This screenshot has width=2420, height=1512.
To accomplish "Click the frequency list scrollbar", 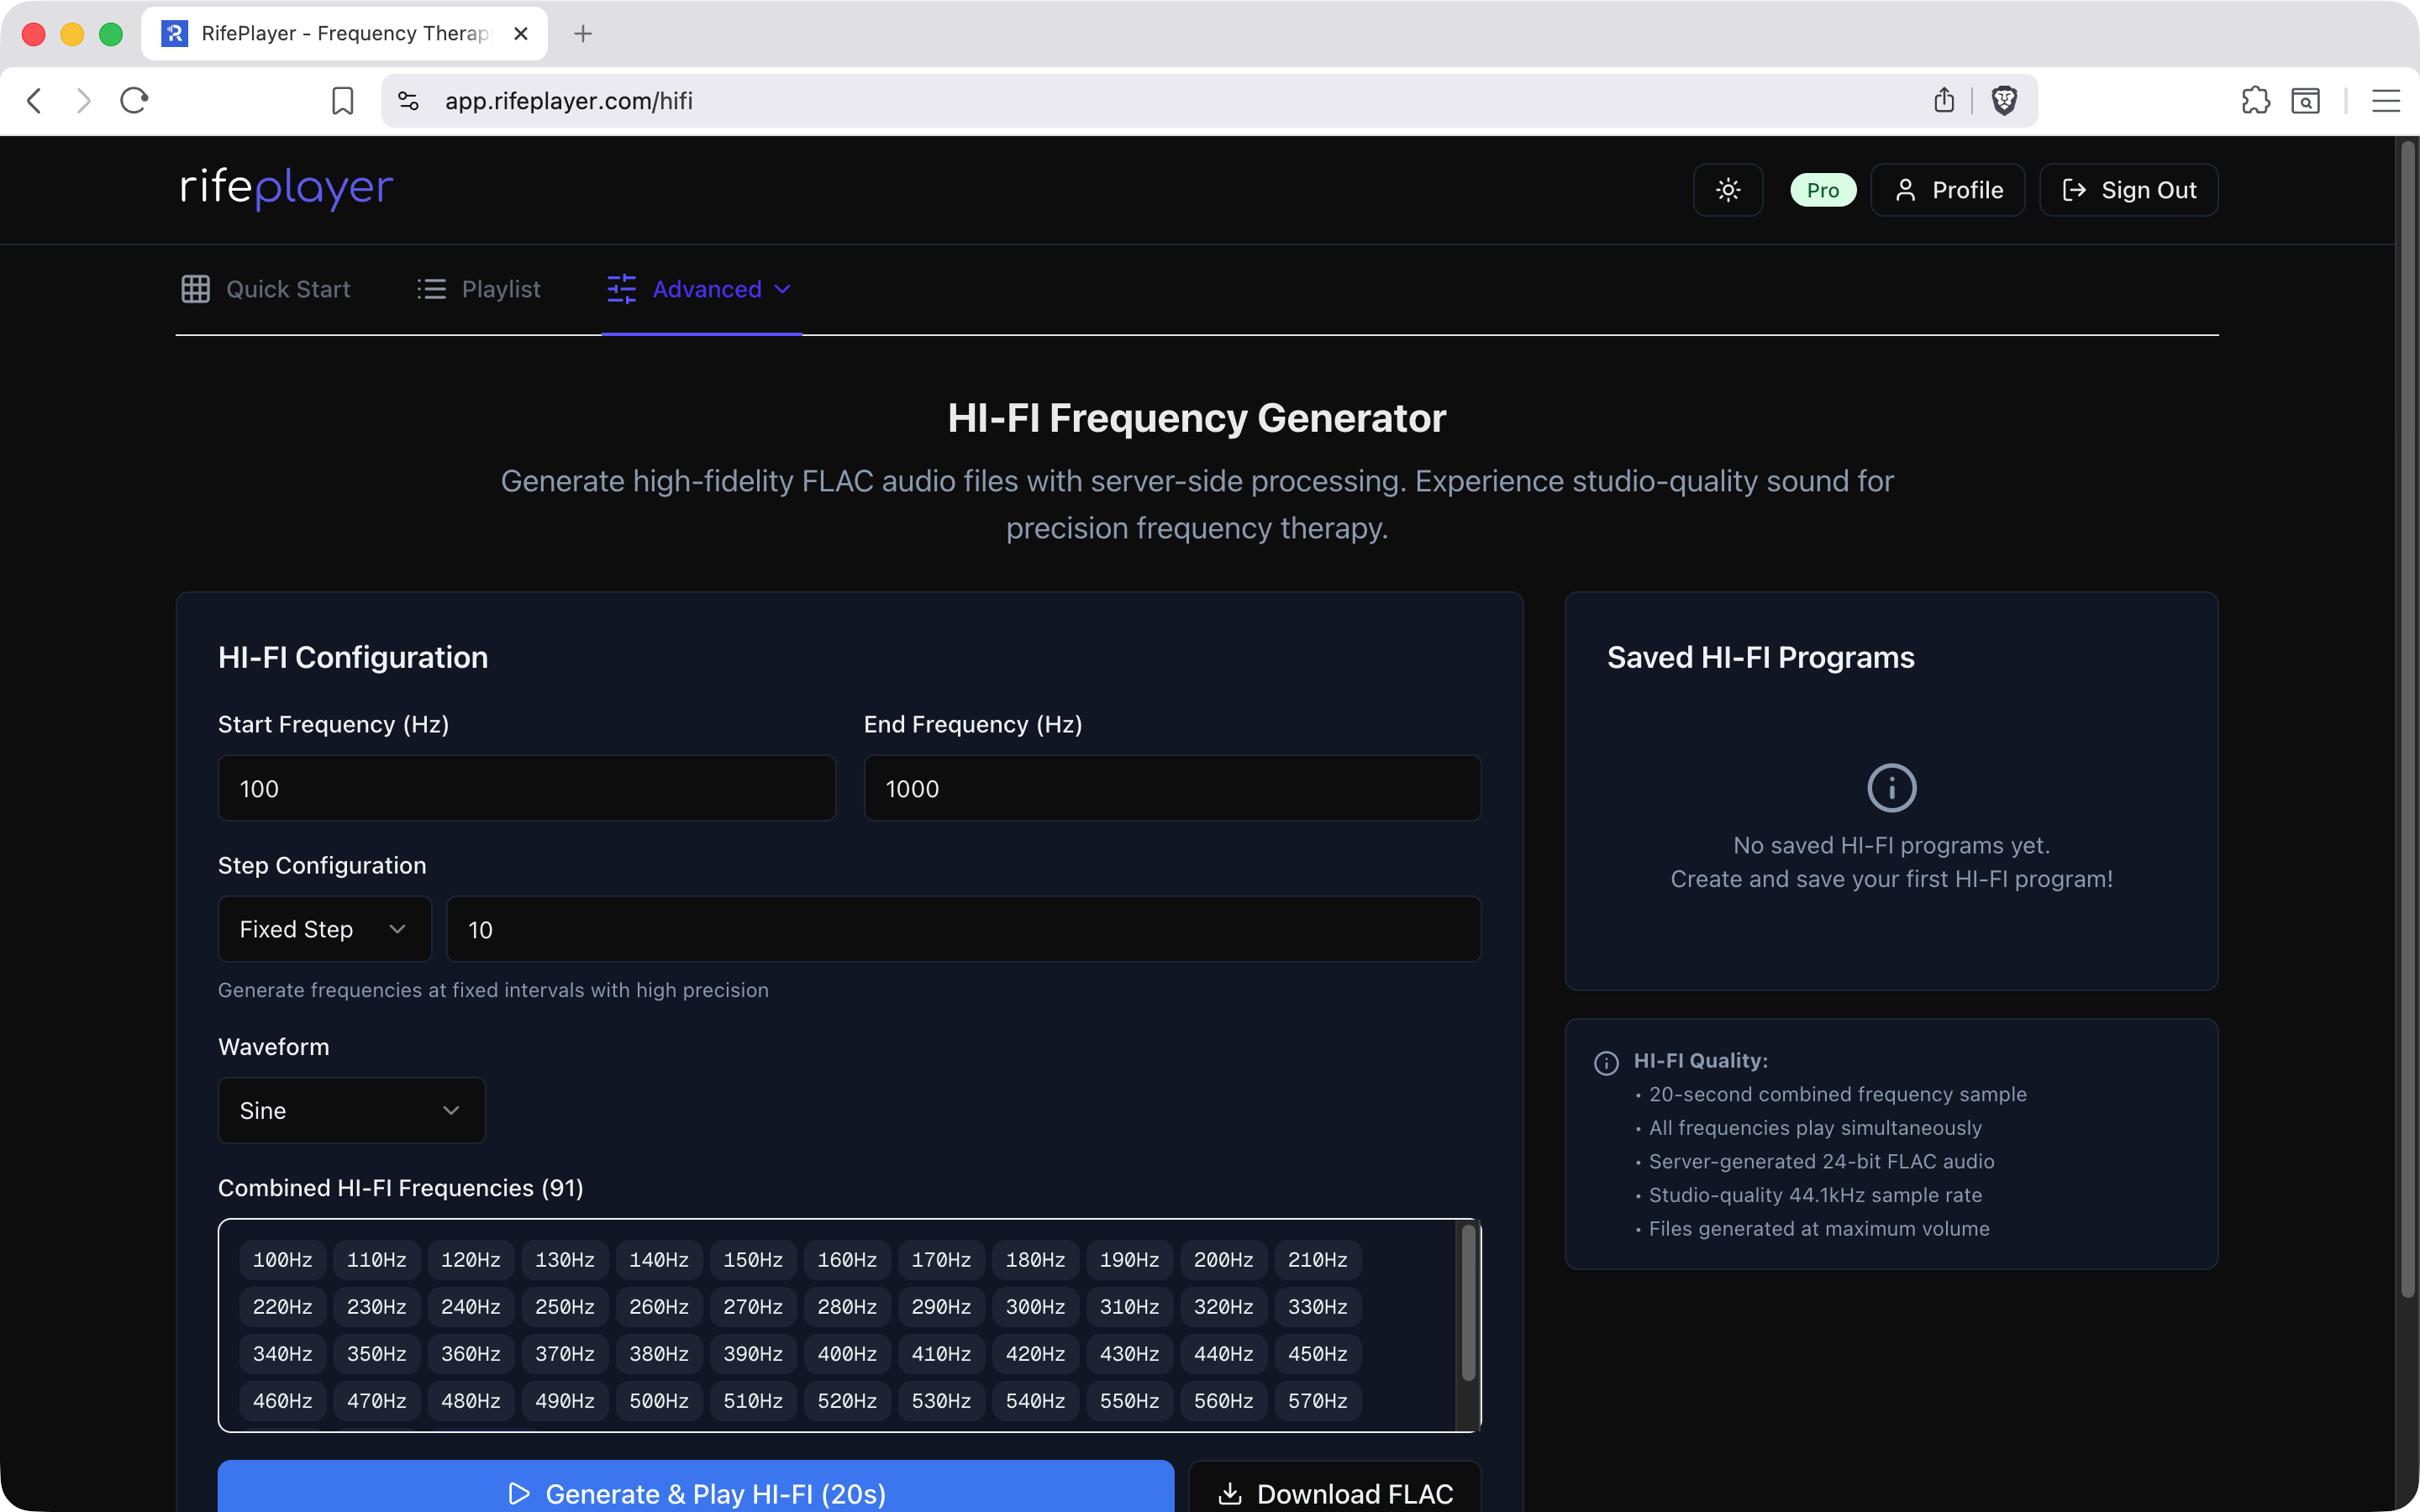I will click(x=1468, y=1303).
